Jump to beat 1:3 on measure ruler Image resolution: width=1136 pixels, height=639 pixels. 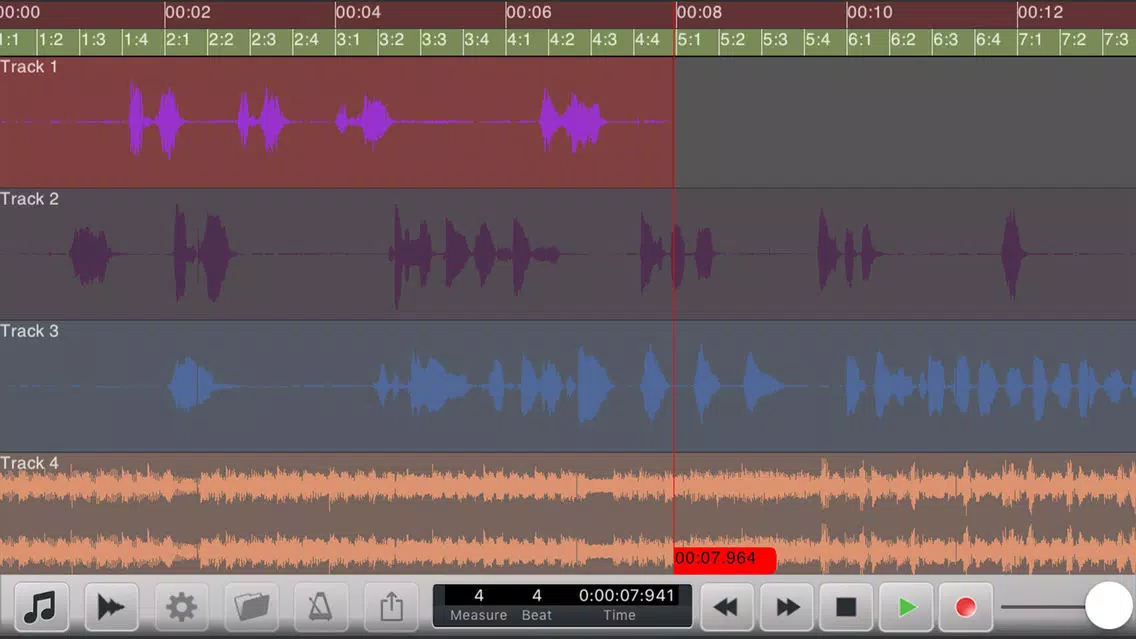(x=93, y=40)
